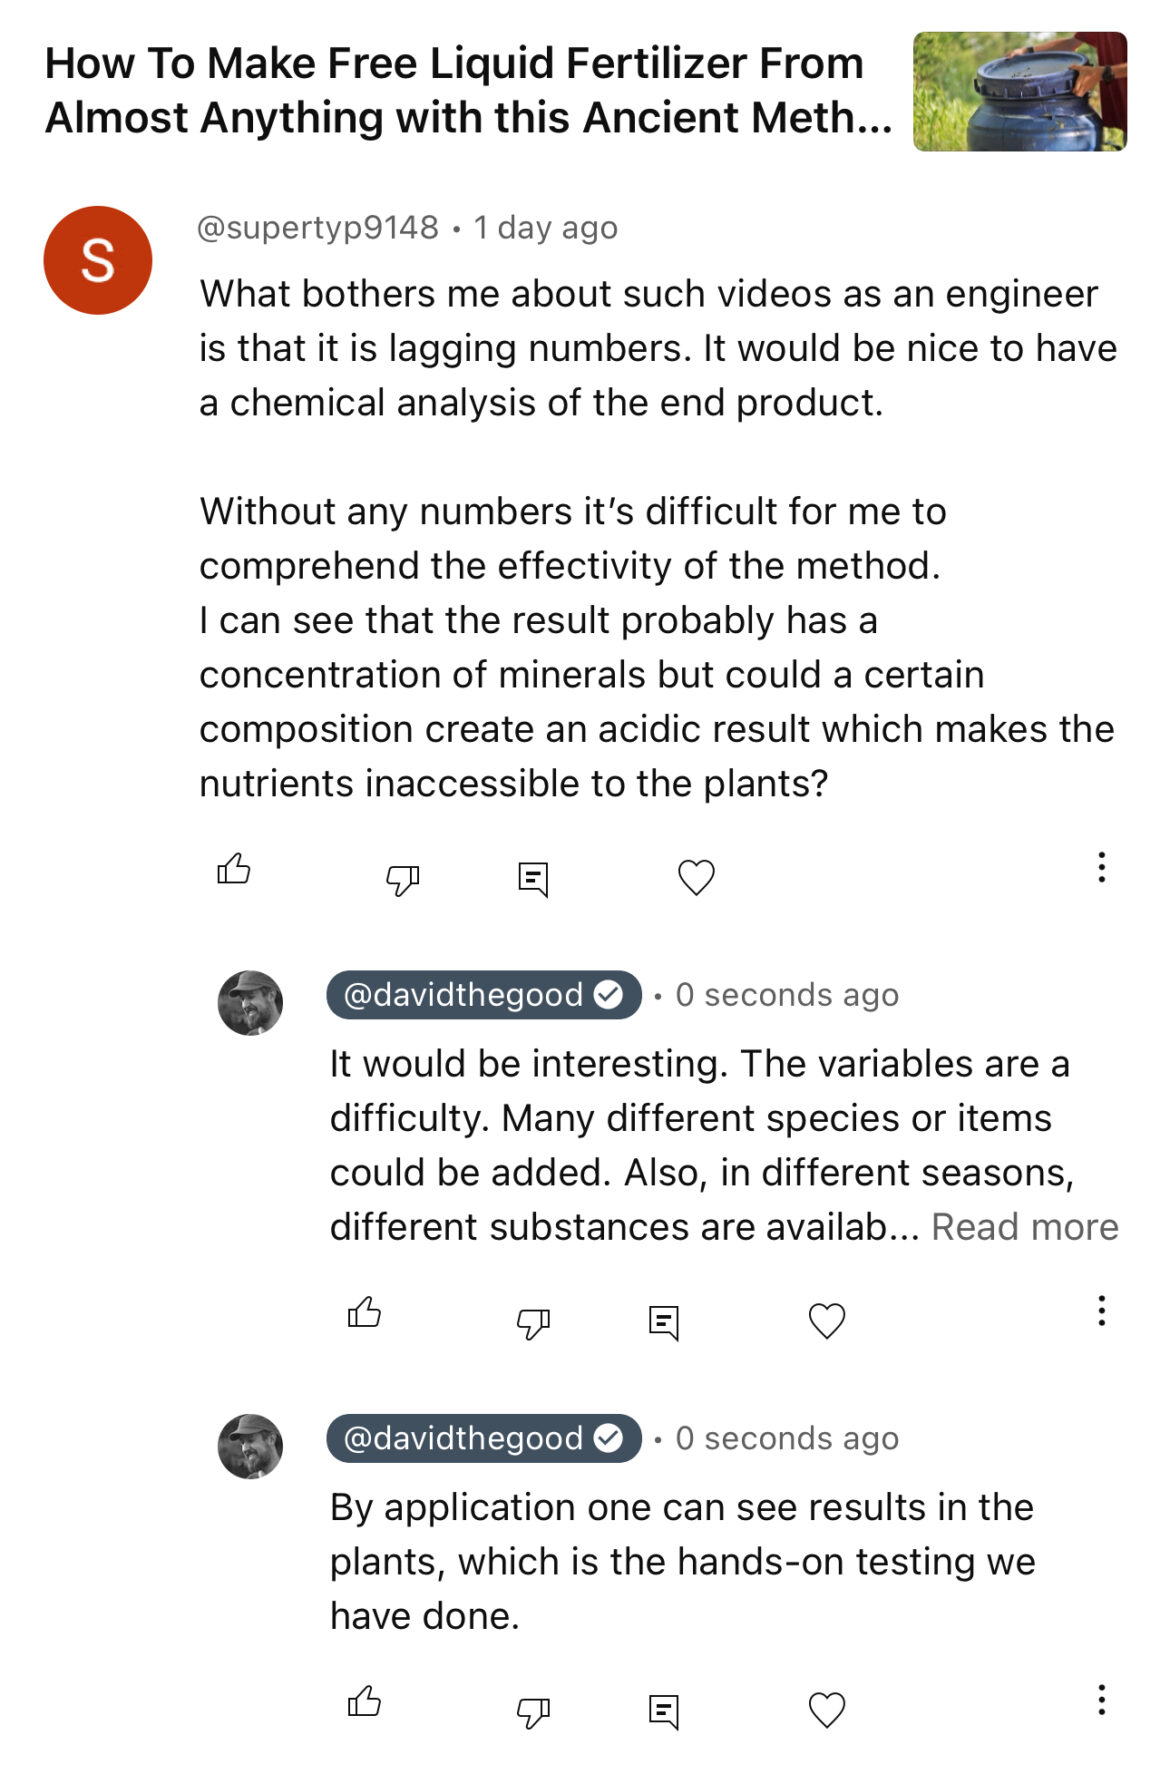Heart the "It would be interesting" reply
This screenshot has height=1774, width=1170.
click(x=827, y=1321)
